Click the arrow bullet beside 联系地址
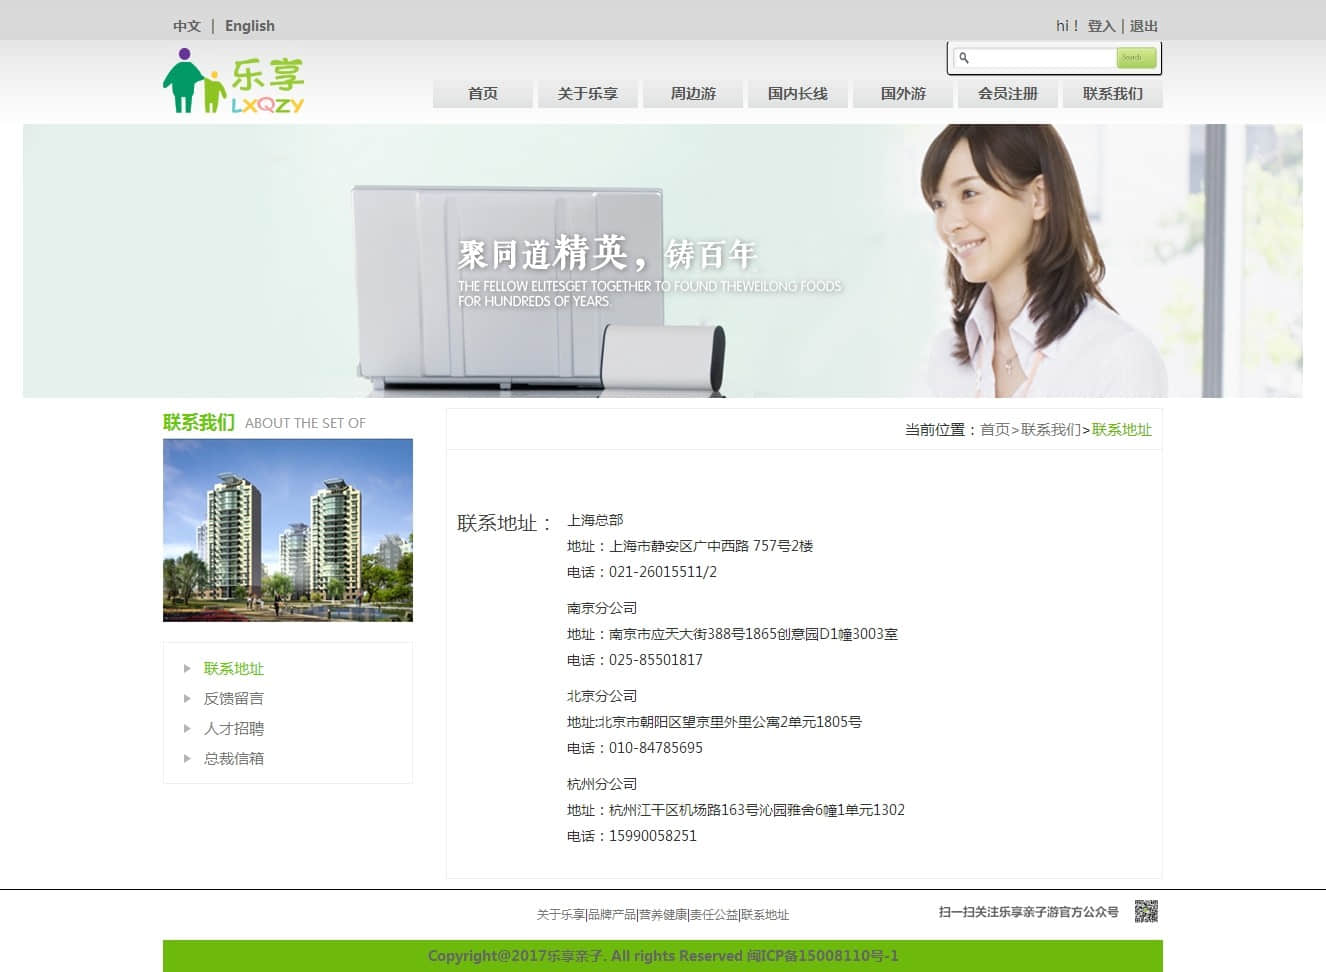Screen dimensions: 1326x972 (187, 668)
